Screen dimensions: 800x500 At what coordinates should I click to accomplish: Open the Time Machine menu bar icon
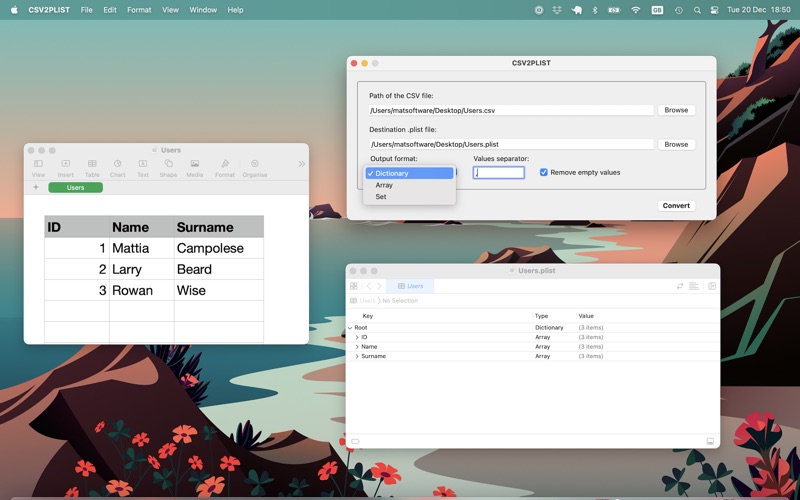(x=679, y=10)
